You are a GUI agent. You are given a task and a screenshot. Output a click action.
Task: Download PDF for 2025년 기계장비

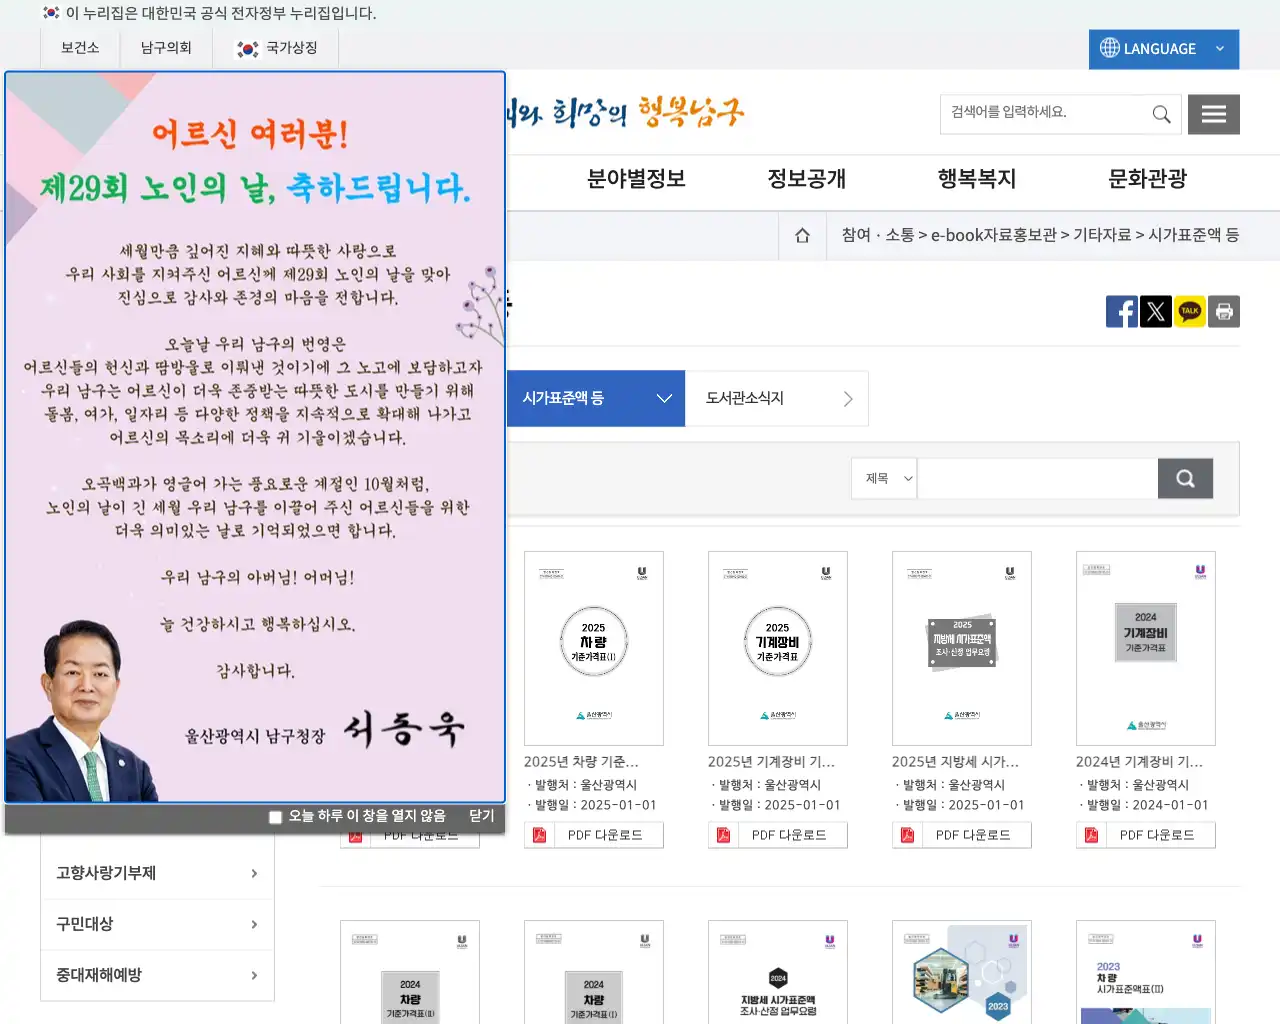click(x=778, y=835)
